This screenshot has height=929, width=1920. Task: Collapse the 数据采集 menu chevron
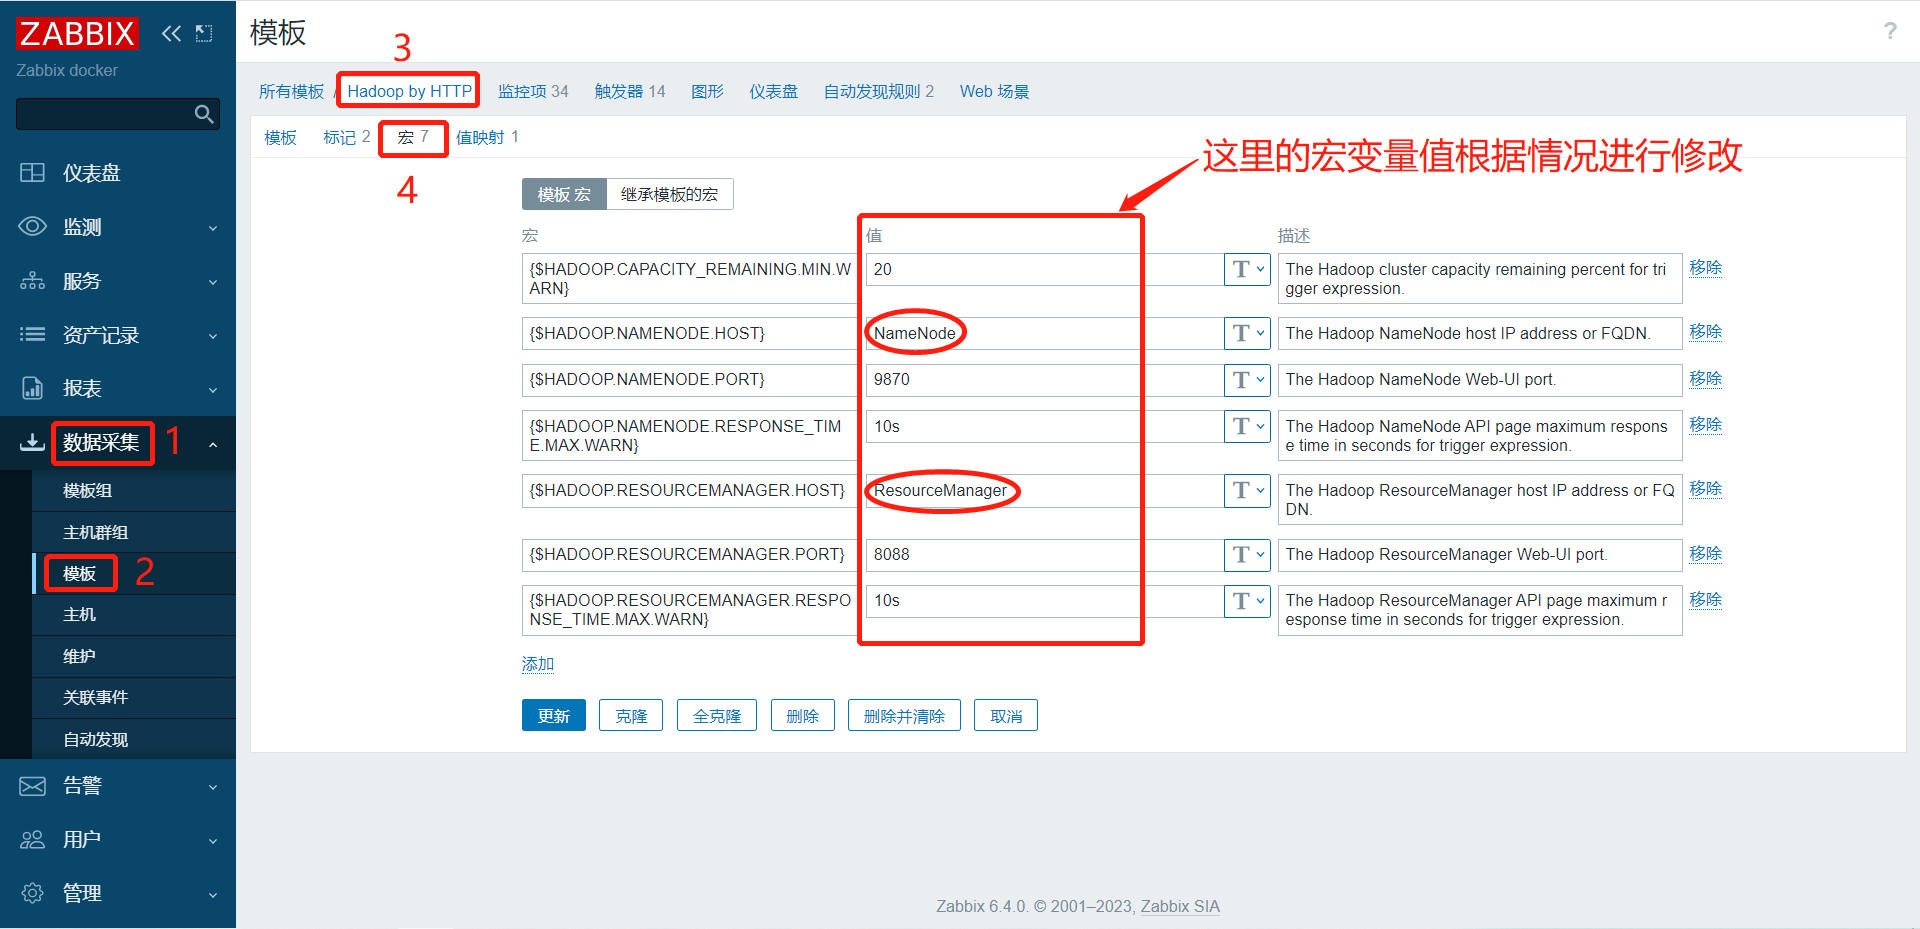point(213,443)
